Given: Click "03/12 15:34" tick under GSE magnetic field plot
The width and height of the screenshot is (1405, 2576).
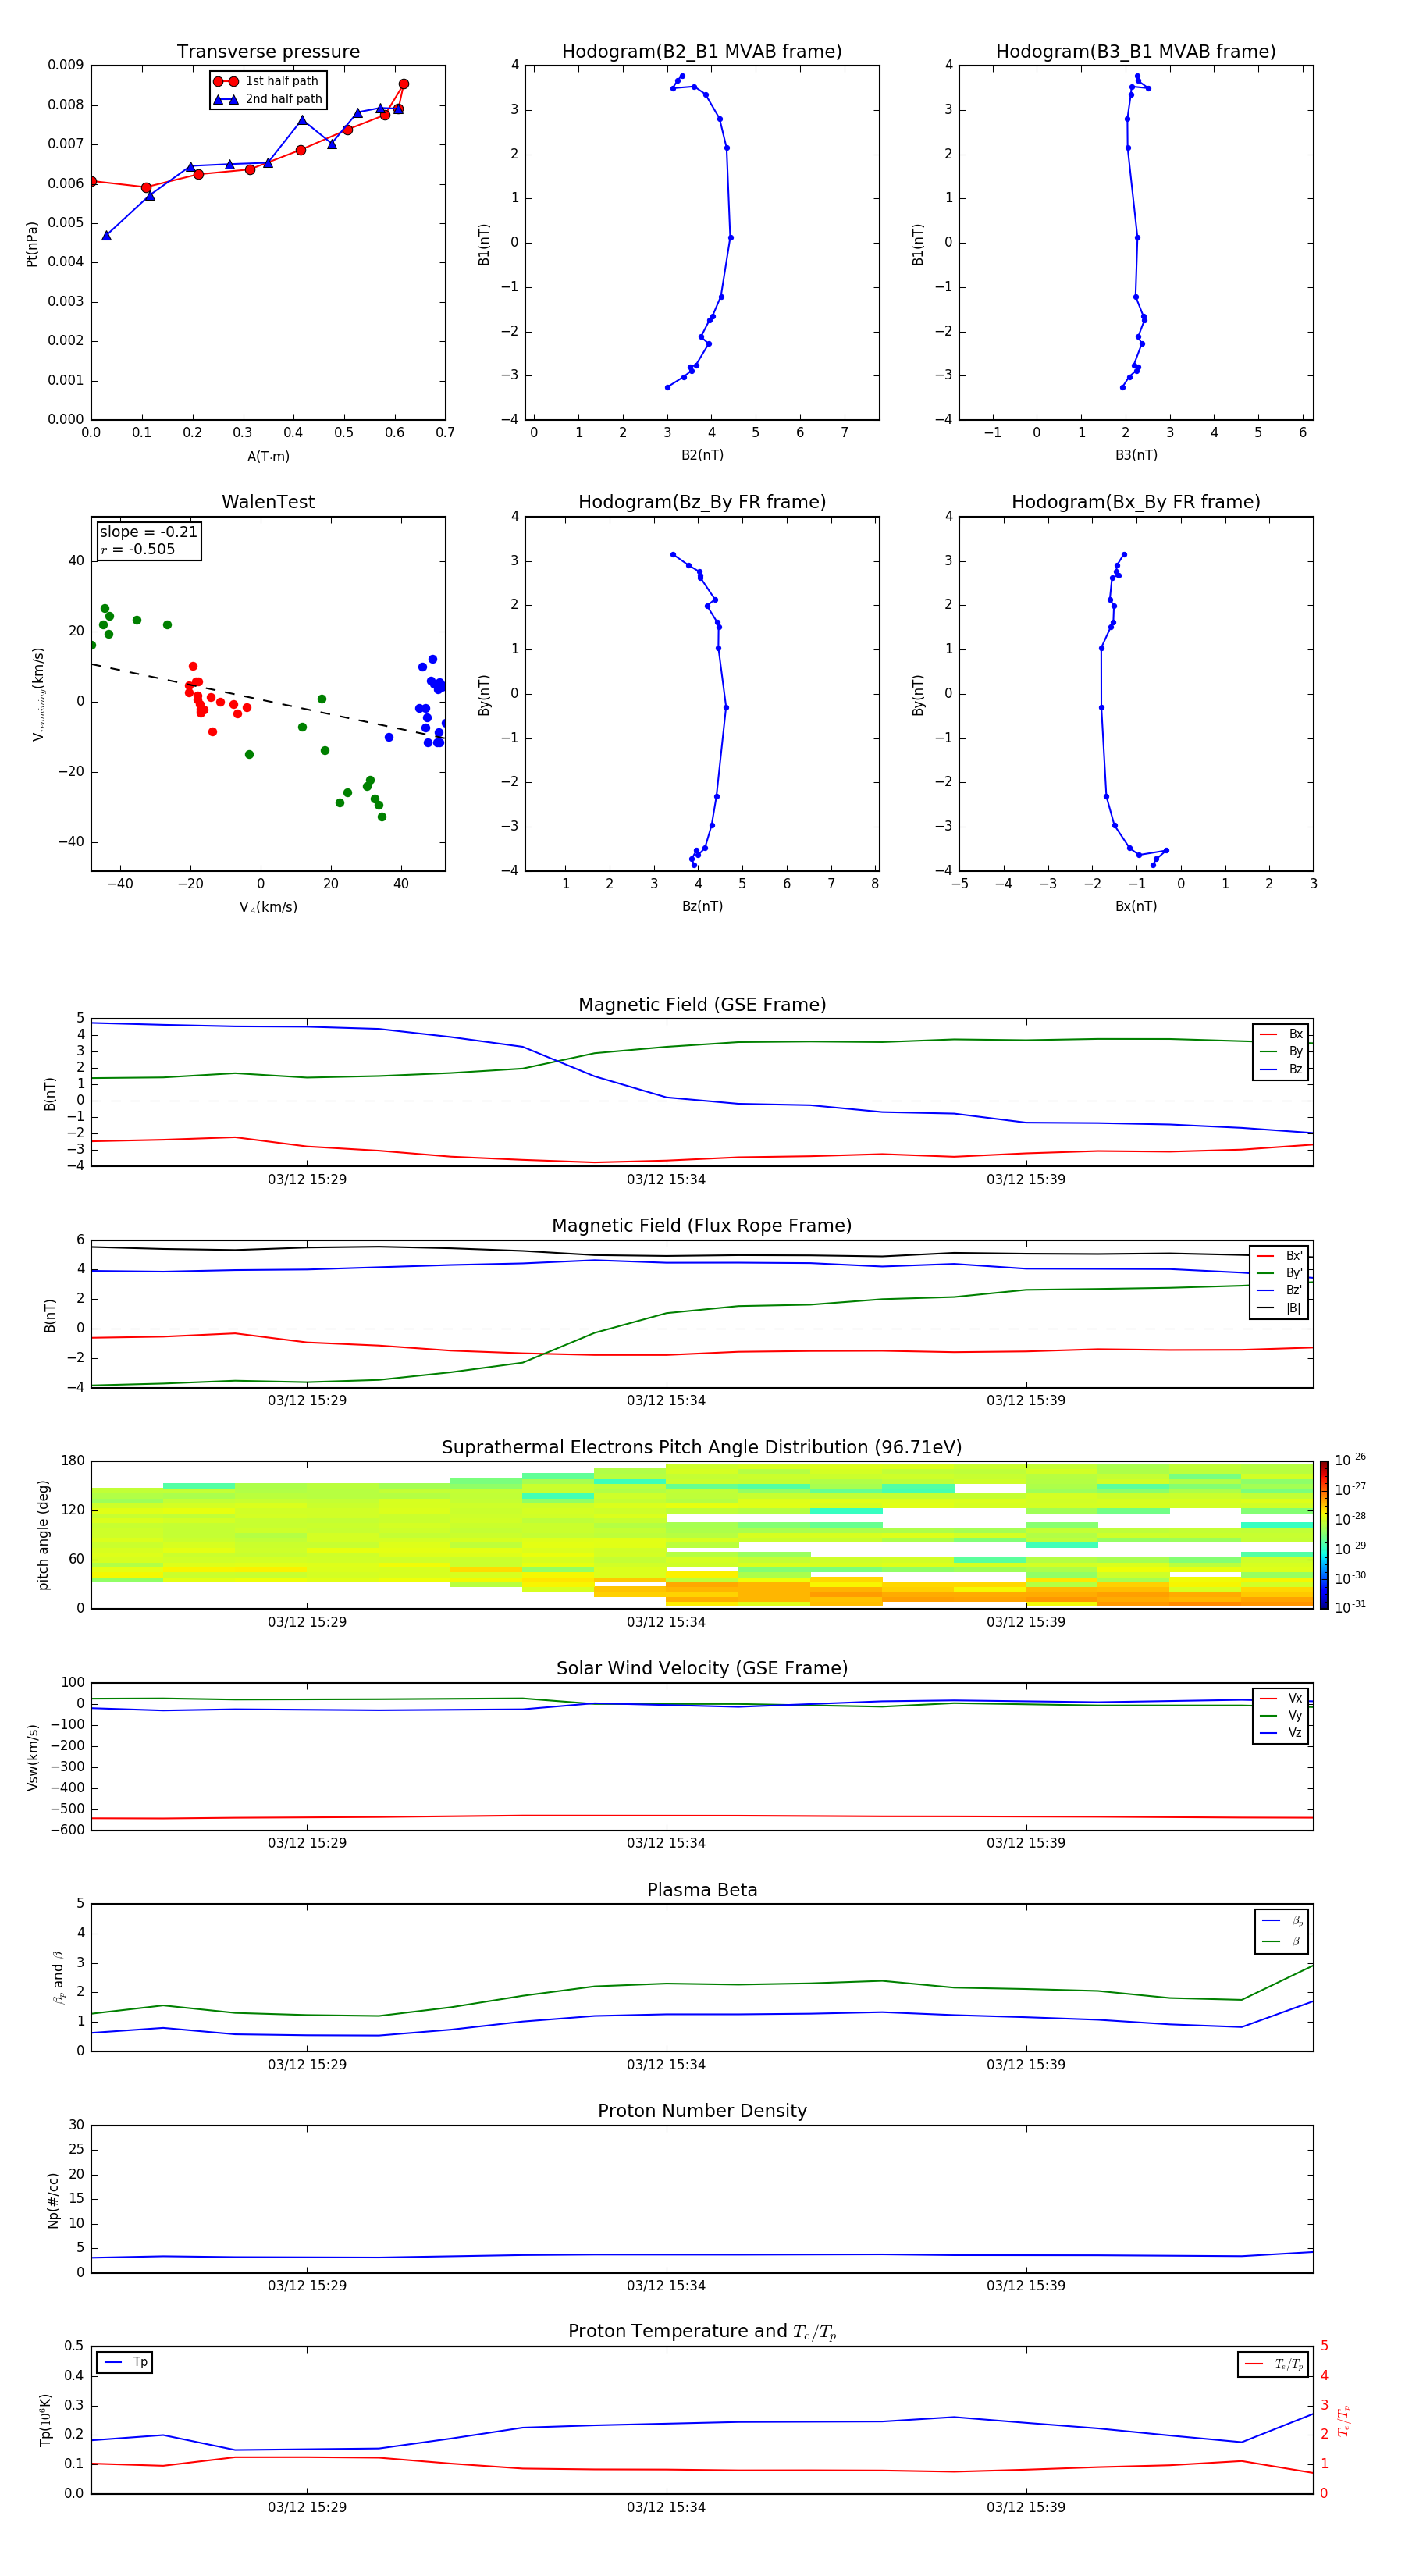Looking at the screenshot, I should coord(666,1180).
